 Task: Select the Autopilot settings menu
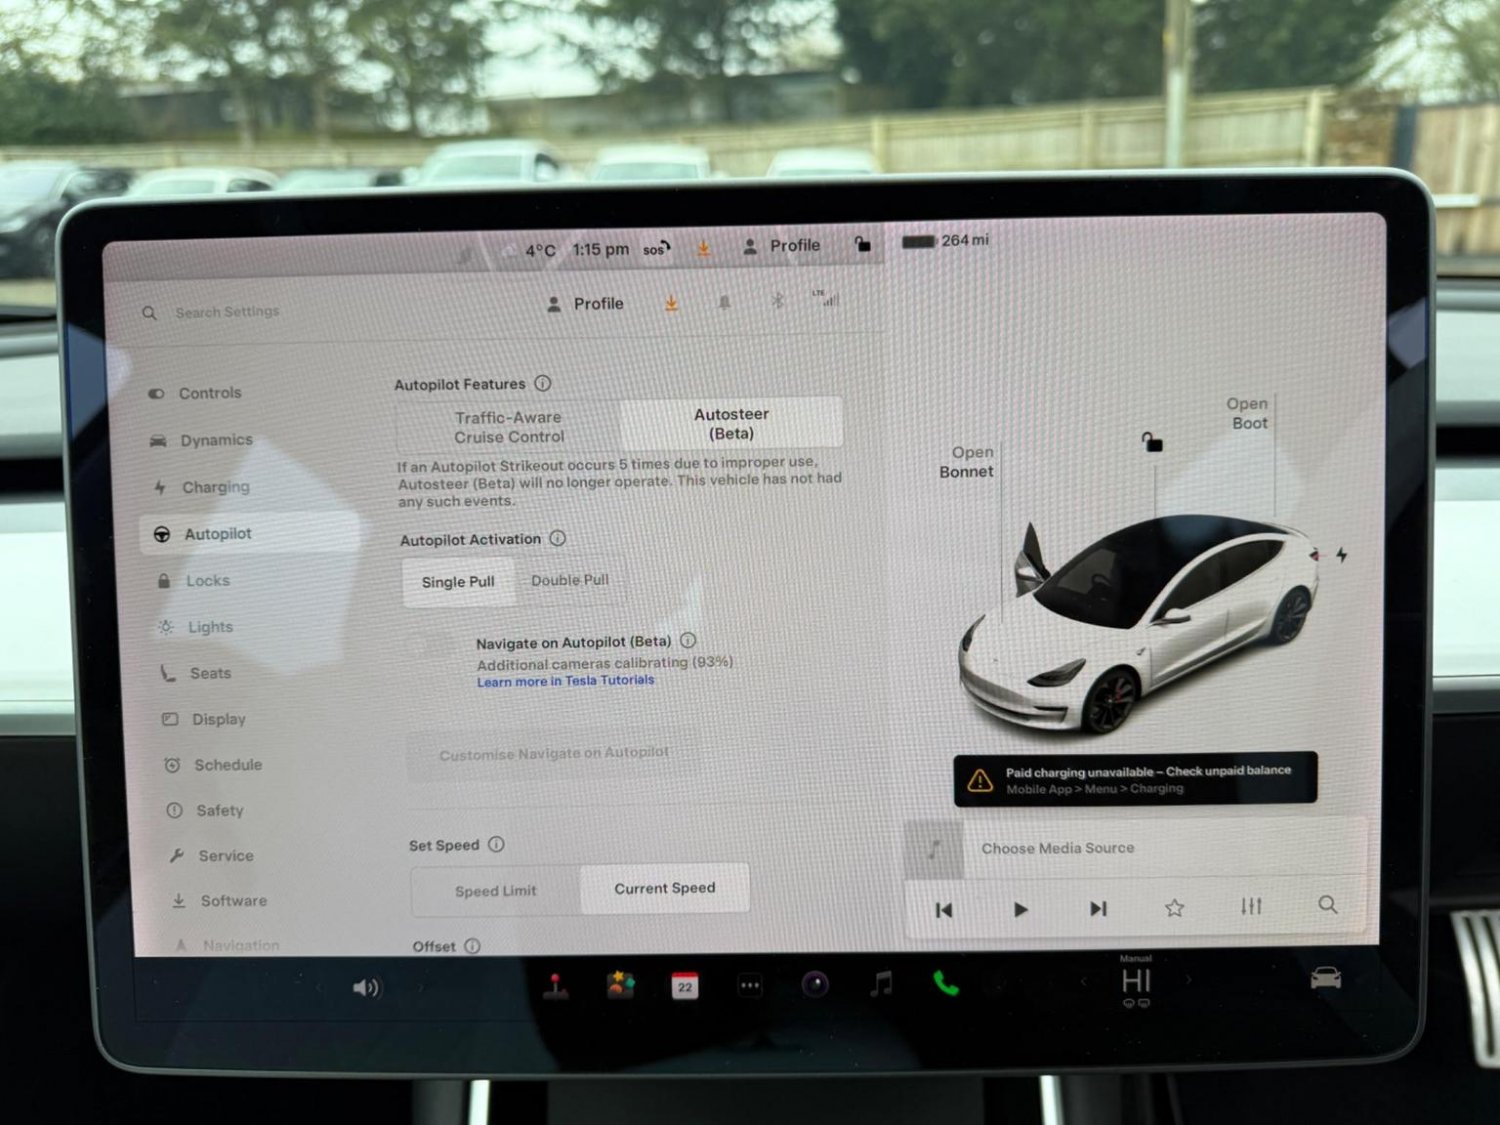tap(249, 534)
